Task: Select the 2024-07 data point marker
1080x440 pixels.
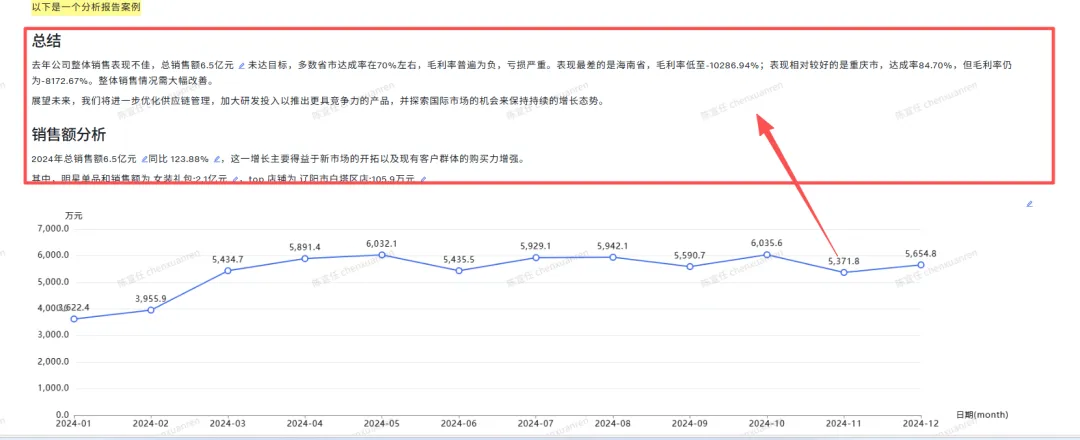Action: click(536, 258)
